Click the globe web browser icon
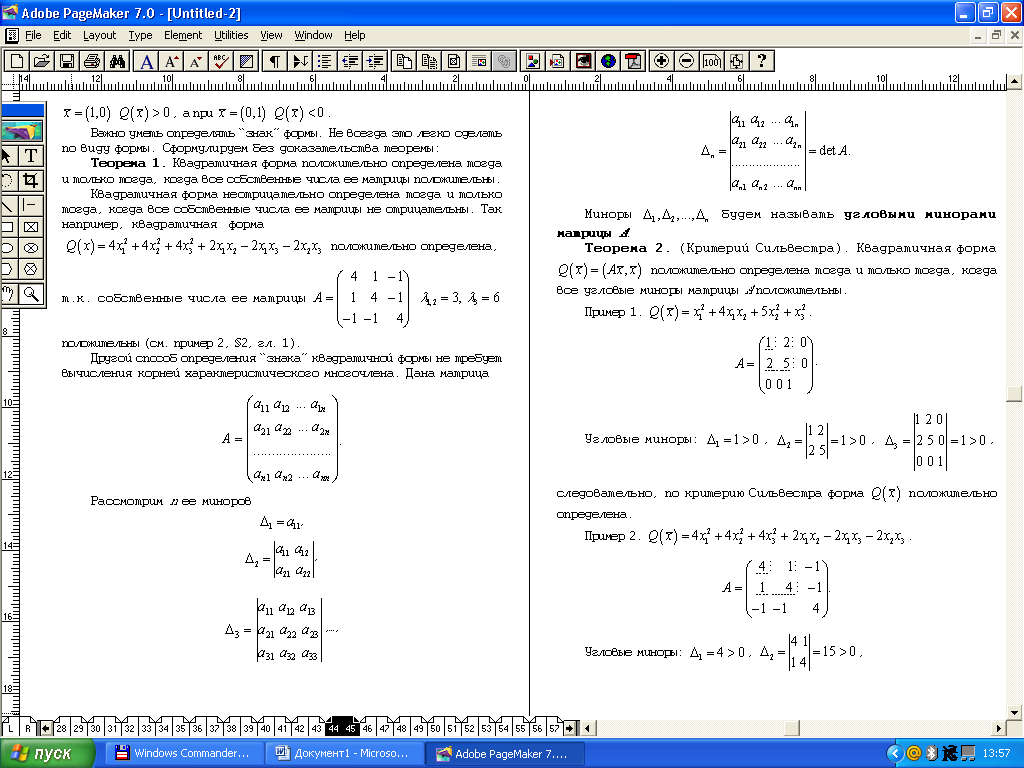1024x768 pixels. (609, 61)
